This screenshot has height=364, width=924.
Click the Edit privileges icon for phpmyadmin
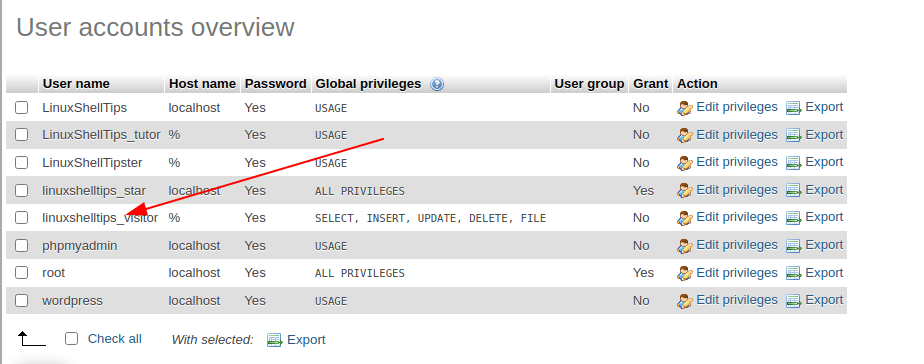(684, 246)
